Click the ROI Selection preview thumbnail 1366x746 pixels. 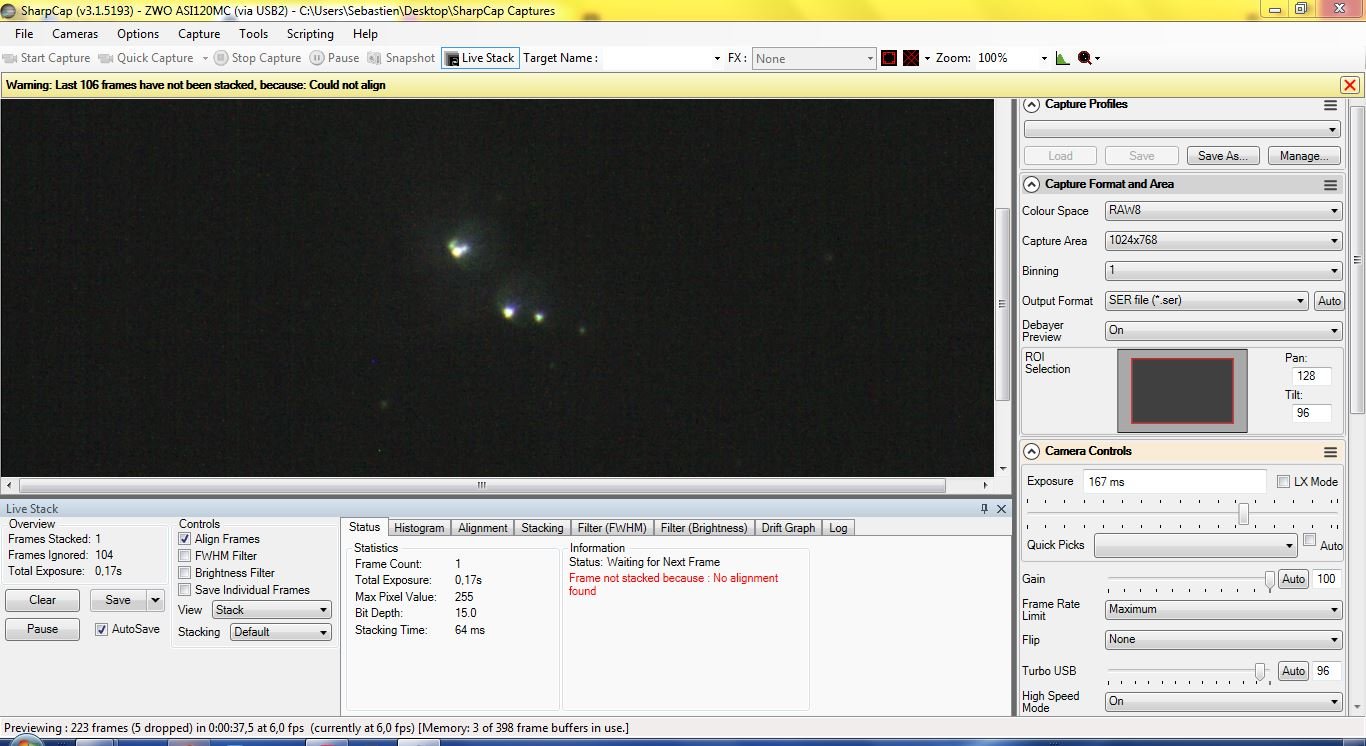[1182, 390]
